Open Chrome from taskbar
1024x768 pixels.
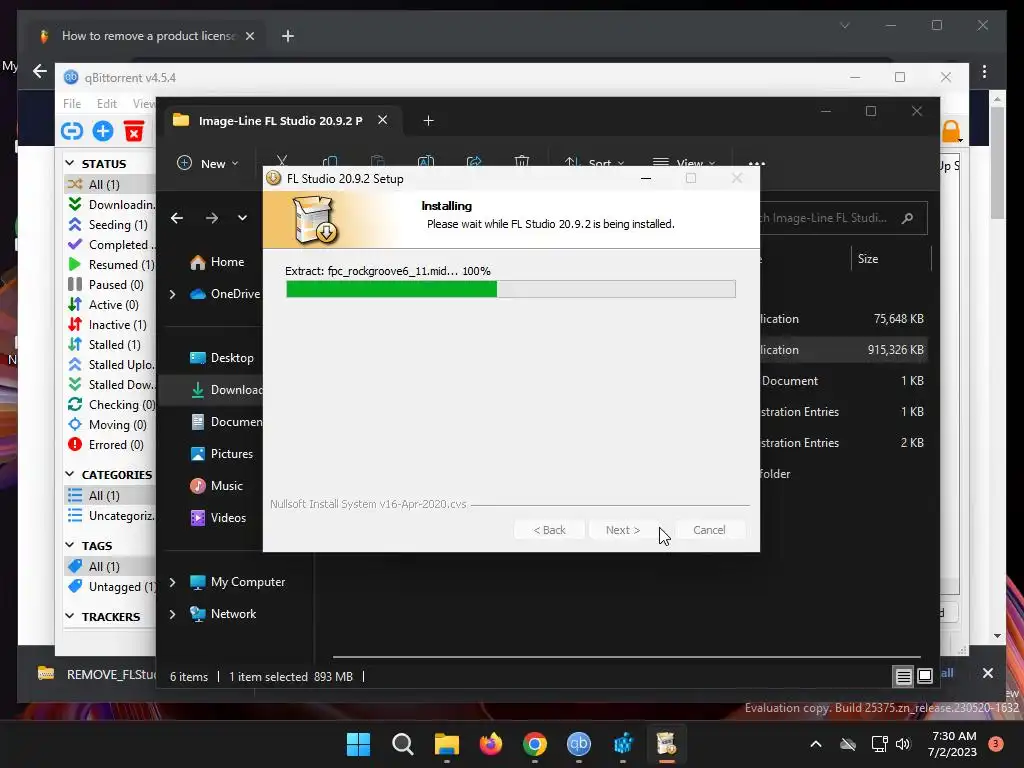pos(535,744)
